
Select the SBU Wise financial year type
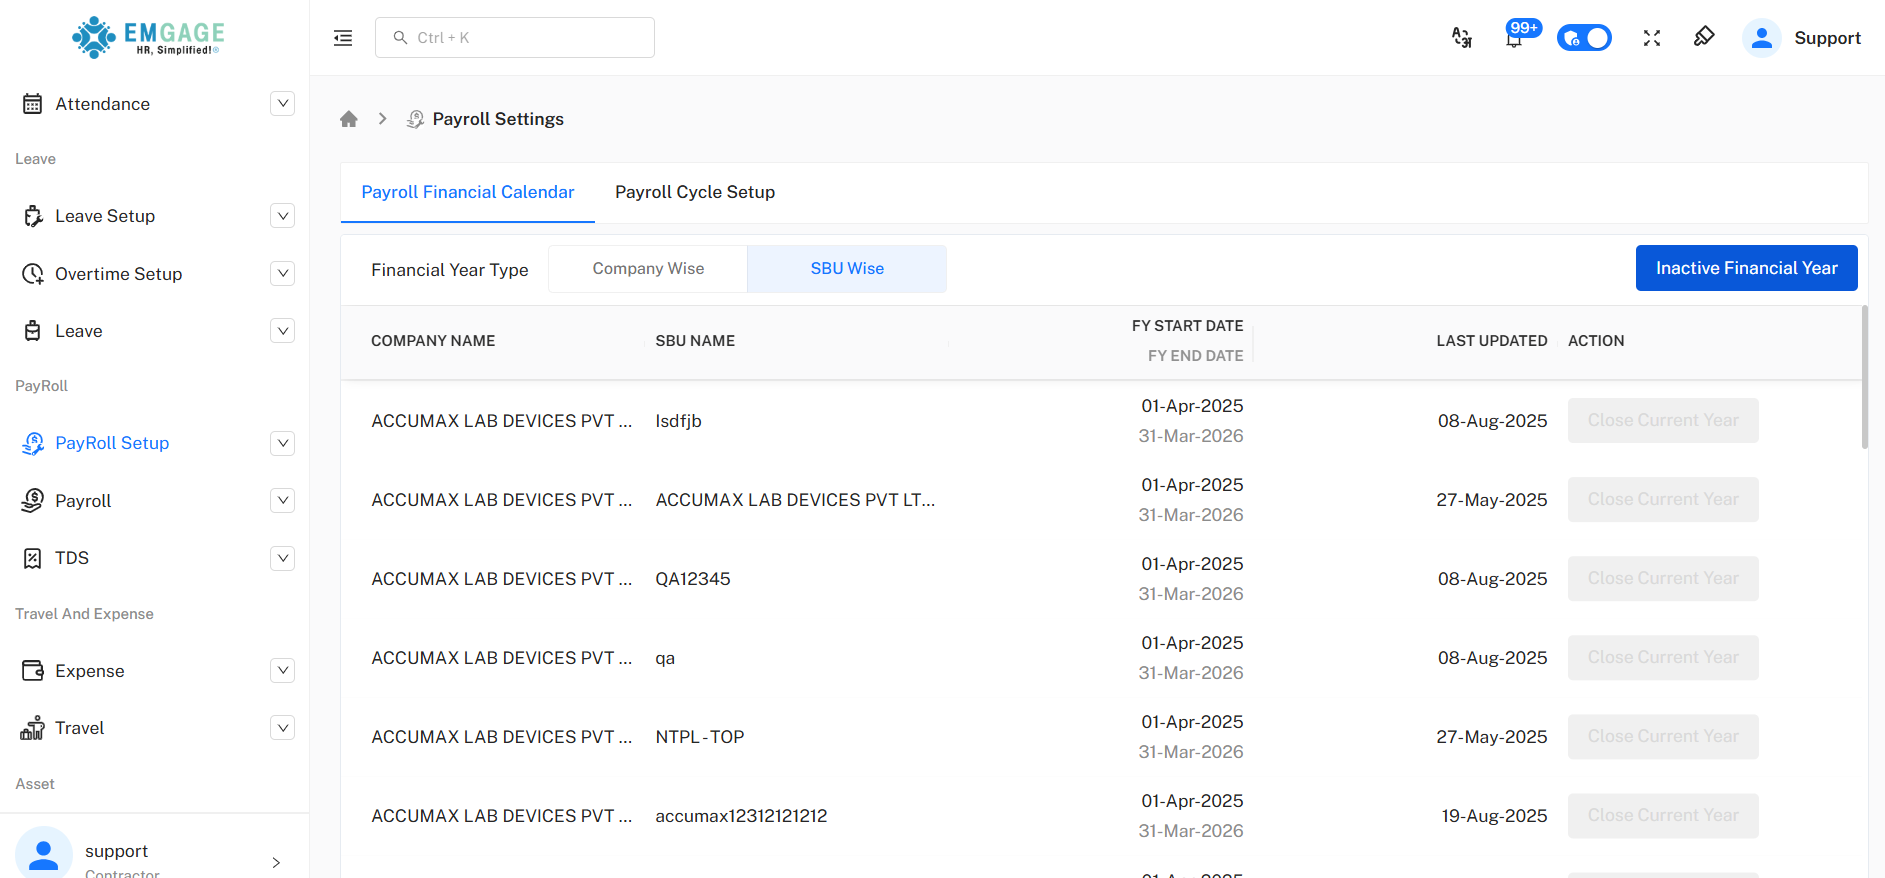click(x=847, y=269)
